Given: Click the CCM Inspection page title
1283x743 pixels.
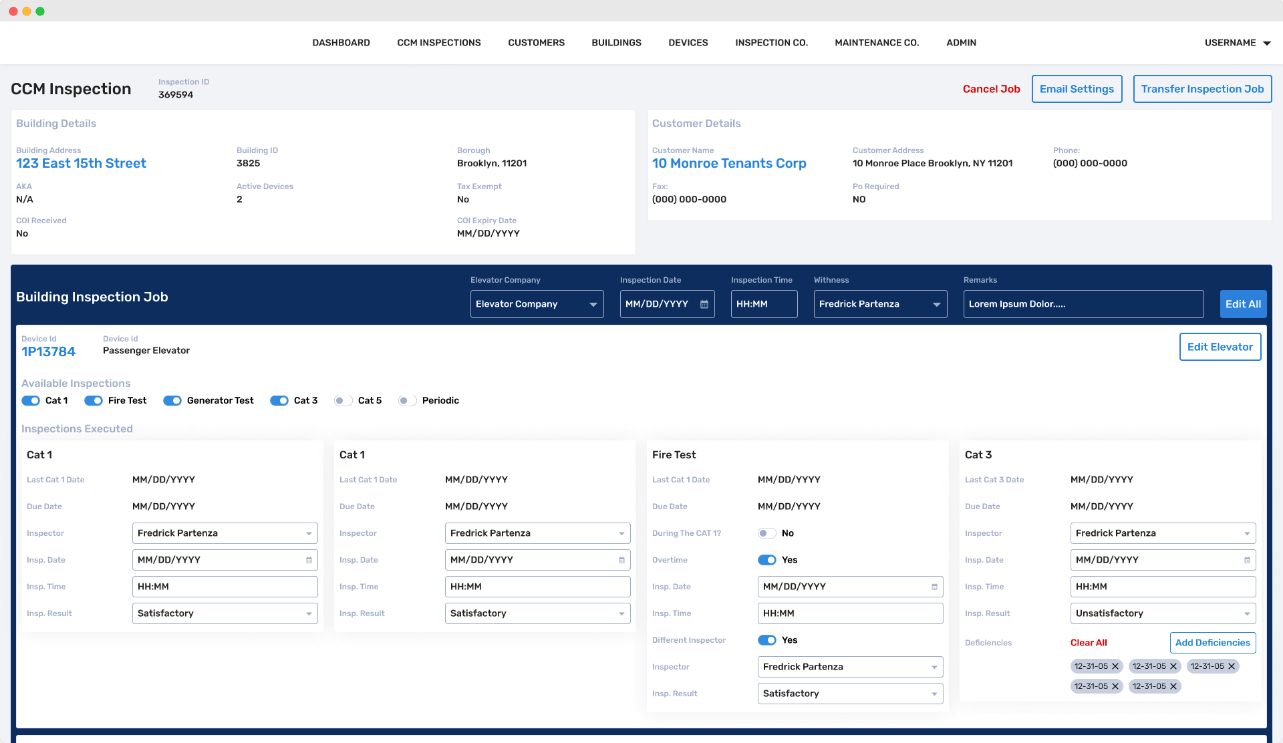Looking at the screenshot, I should 71,89.
